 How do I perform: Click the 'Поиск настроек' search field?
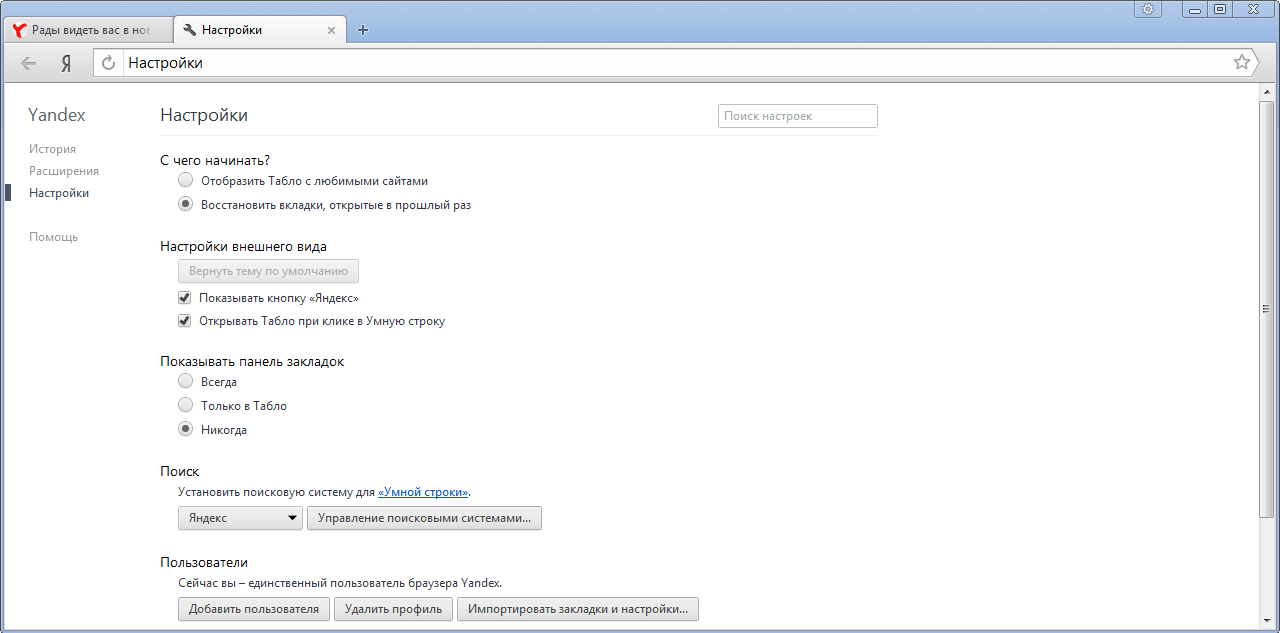[797, 116]
